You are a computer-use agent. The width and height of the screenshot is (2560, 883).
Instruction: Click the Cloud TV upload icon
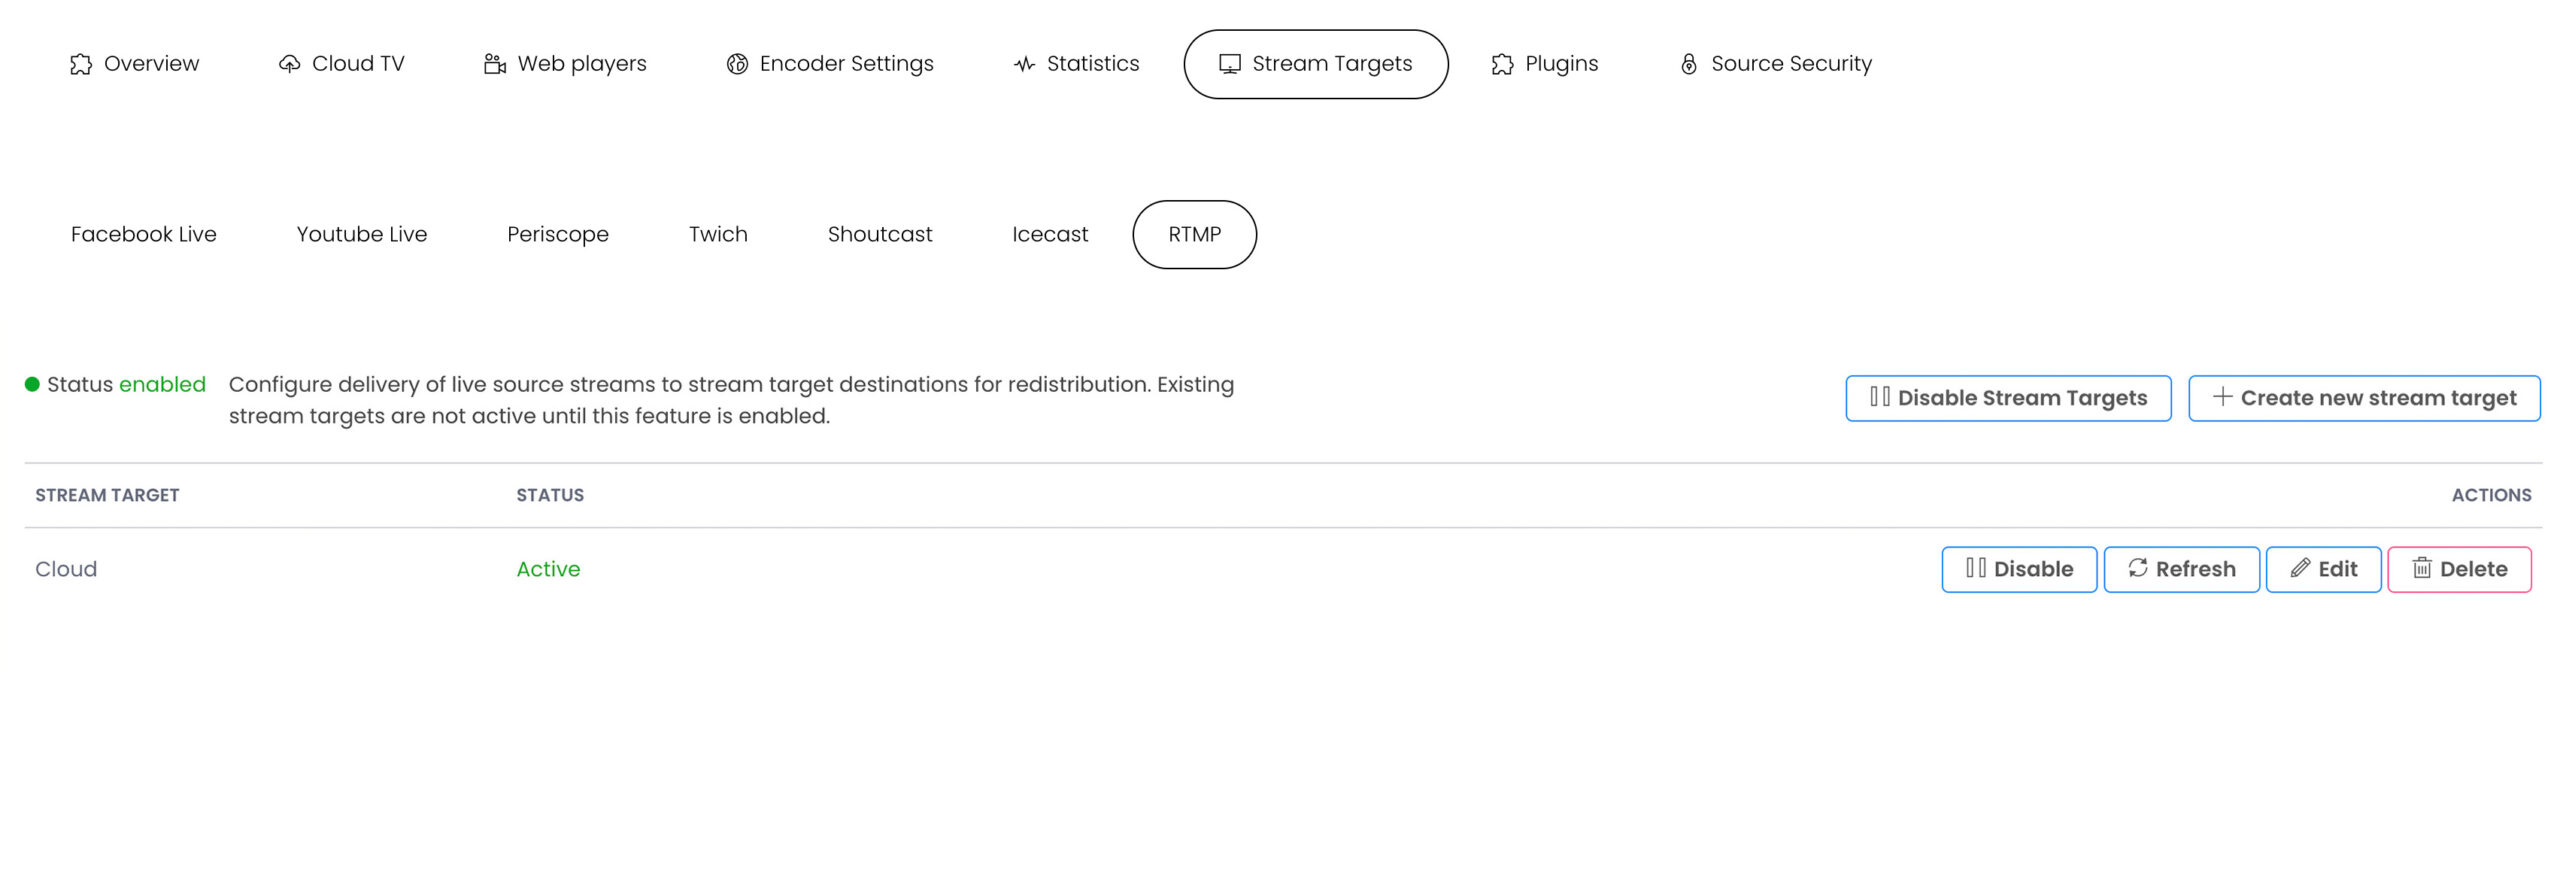click(289, 65)
